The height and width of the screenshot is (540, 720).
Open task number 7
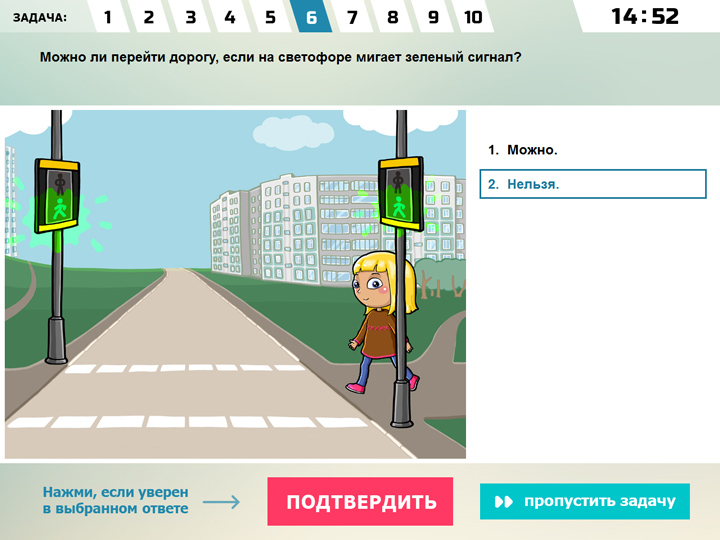tap(352, 17)
